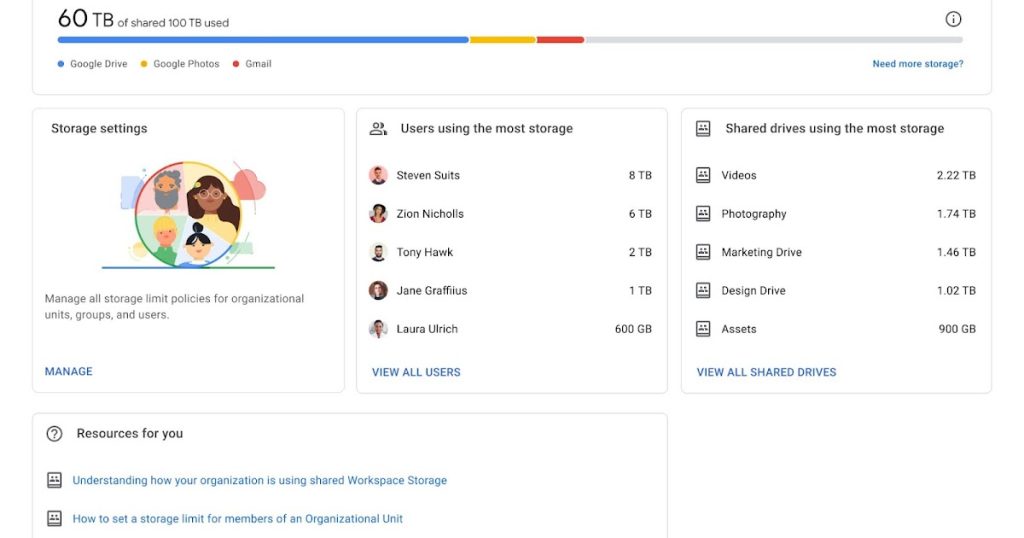Click the blue Google Drive usage bar segment
1024x538 pixels.
pyautogui.click(x=263, y=40)
